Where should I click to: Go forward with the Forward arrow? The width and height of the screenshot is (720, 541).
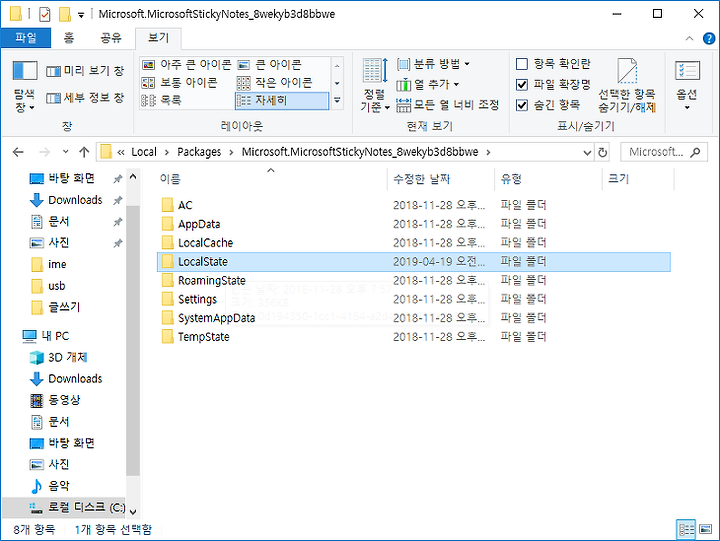(44, 152)
